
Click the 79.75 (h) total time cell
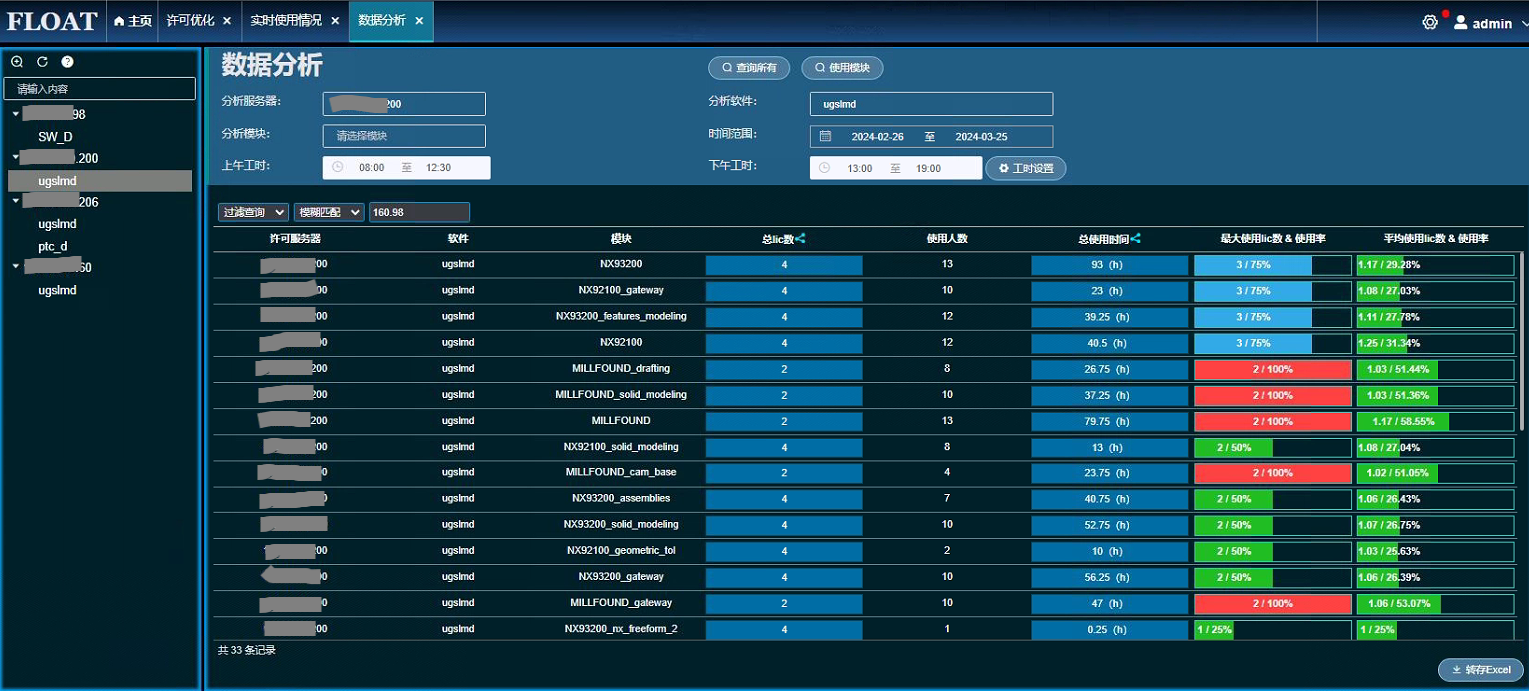[x=1109, y=421]
